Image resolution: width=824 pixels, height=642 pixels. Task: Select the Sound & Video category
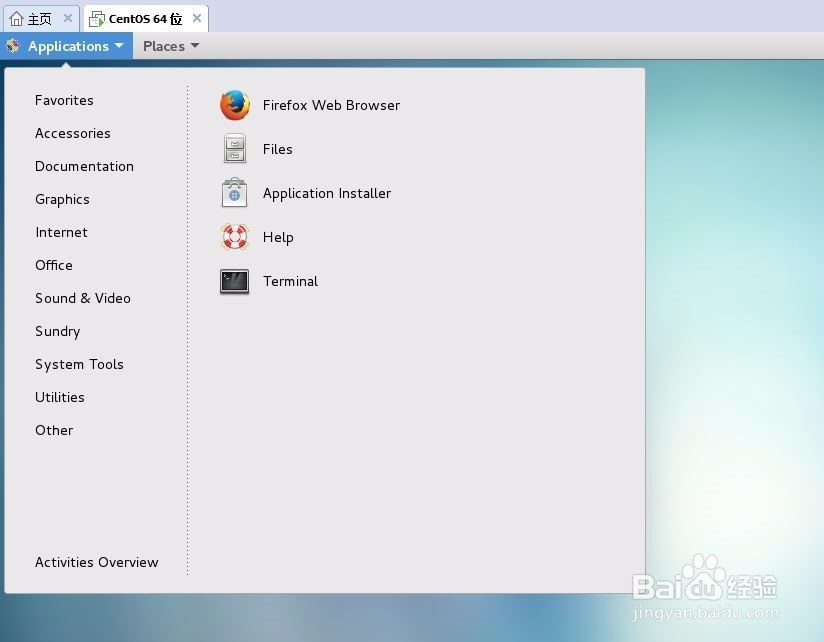coord(83,298)
